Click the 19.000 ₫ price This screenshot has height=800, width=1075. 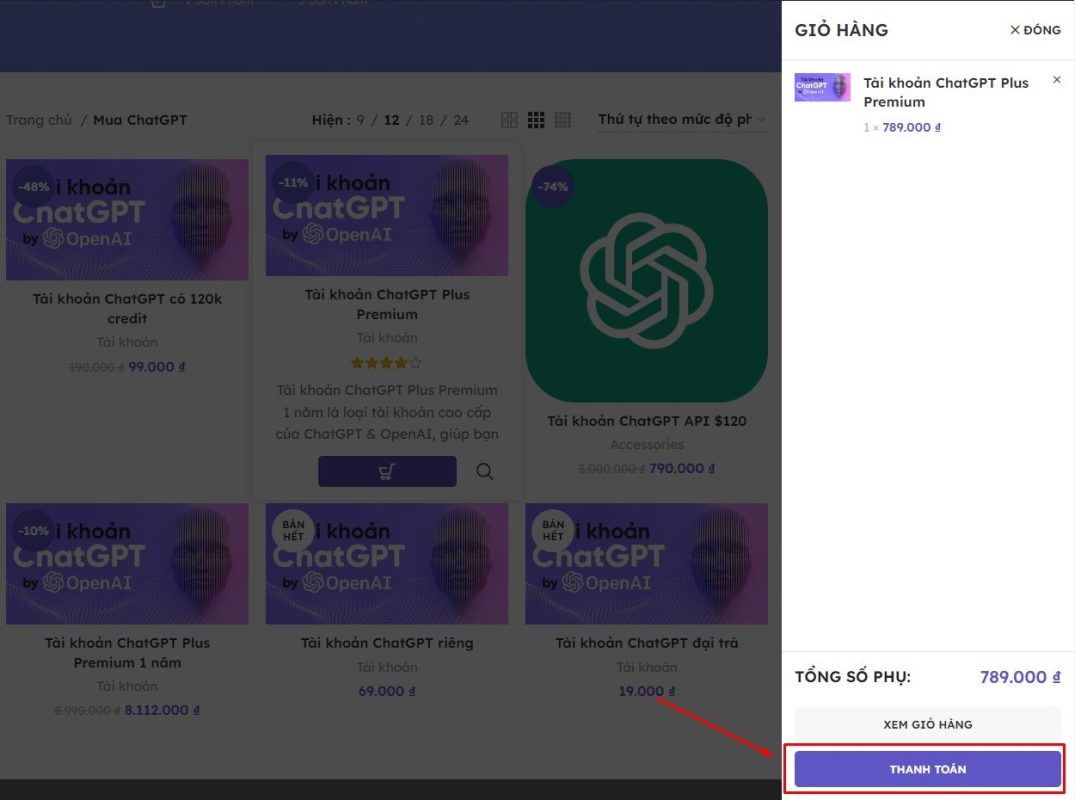647,691
